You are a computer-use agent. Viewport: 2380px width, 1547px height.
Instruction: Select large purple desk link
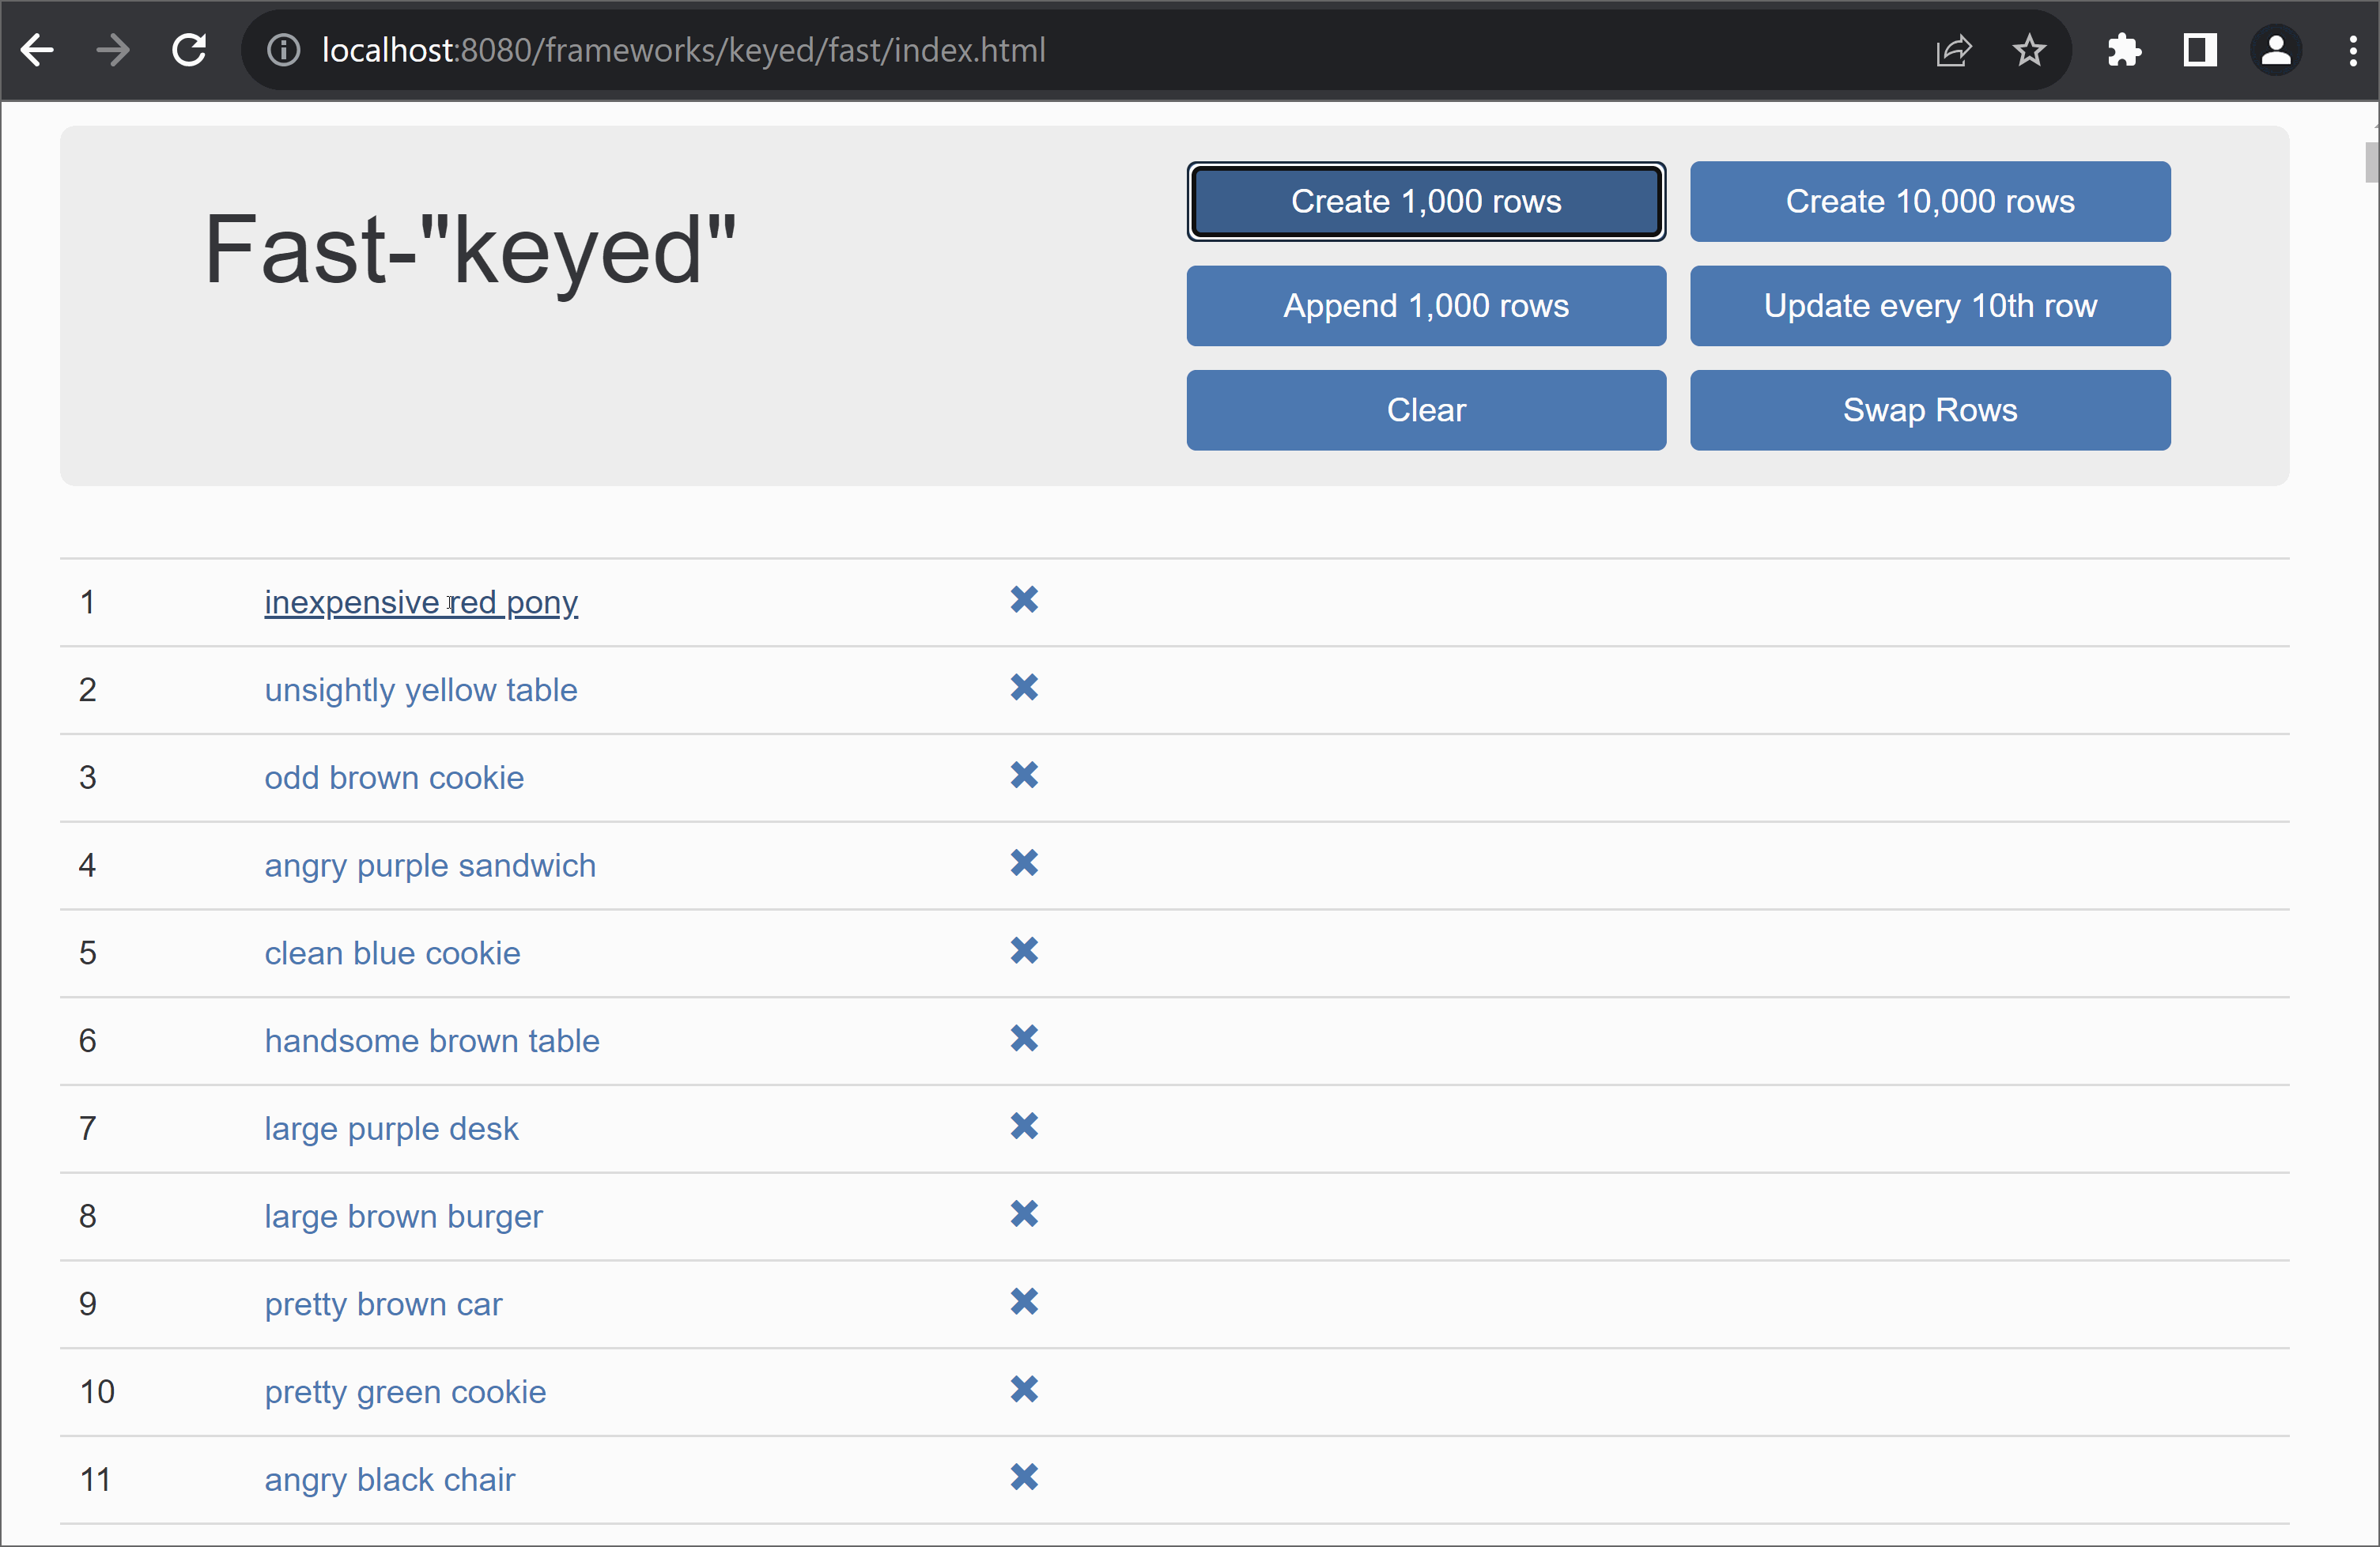391,1129
